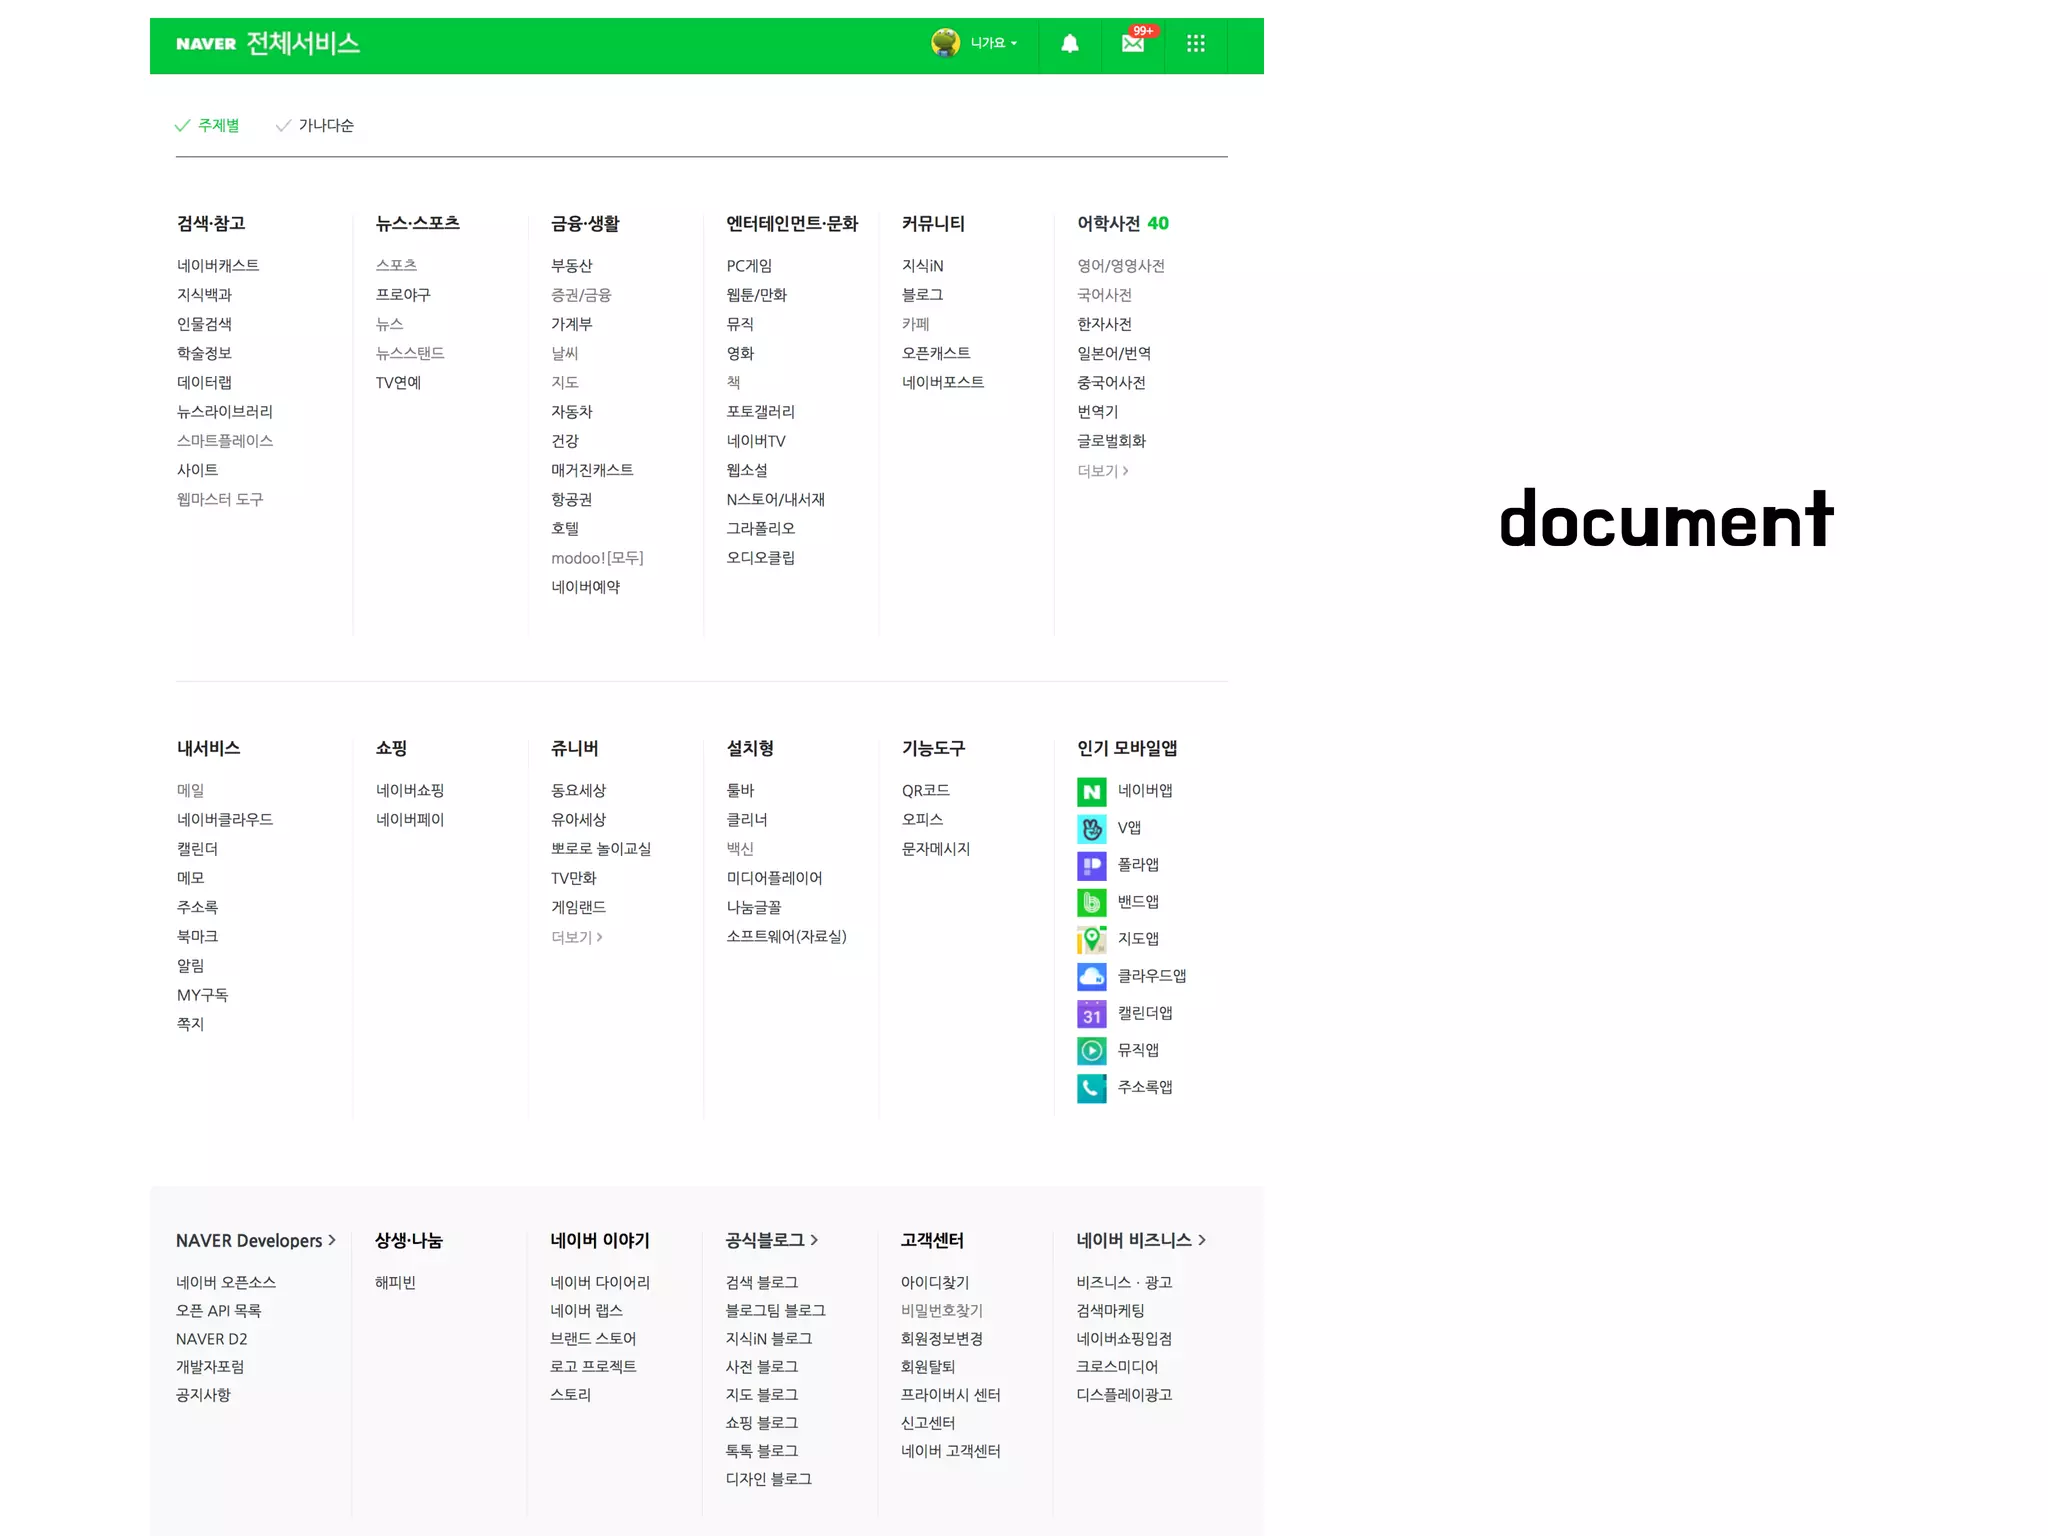
Task: Open the NAVER Developers section link
Action: tap(255, 1241)
